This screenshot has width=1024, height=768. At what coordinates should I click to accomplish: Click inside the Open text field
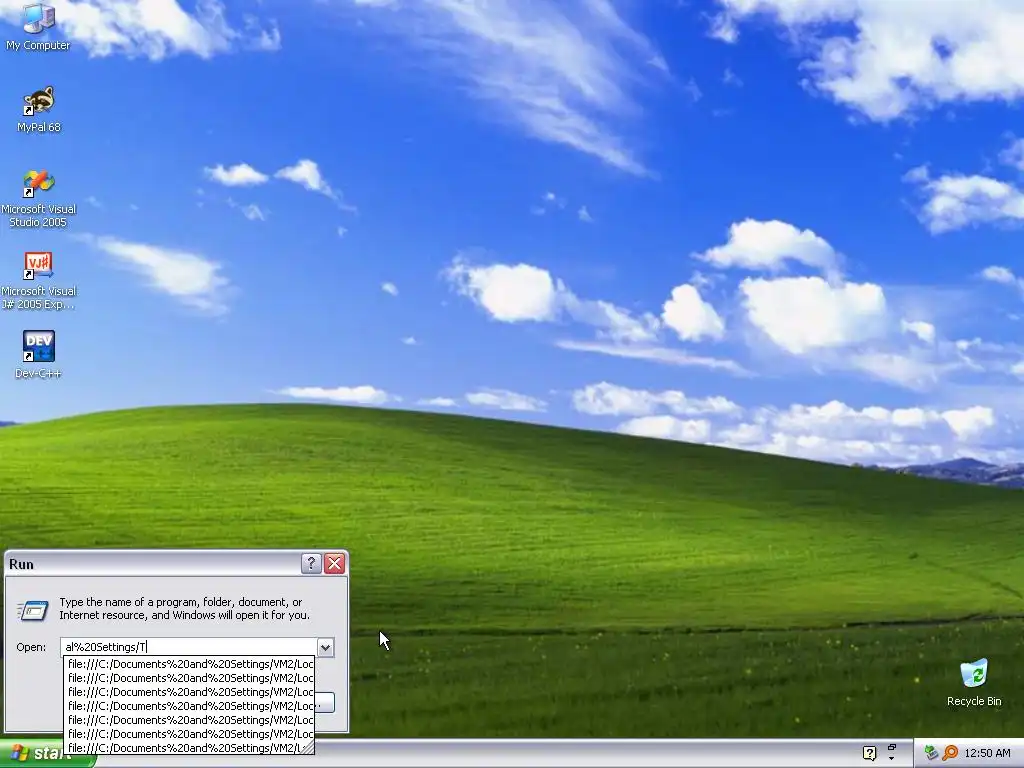[x=189, y=647]
